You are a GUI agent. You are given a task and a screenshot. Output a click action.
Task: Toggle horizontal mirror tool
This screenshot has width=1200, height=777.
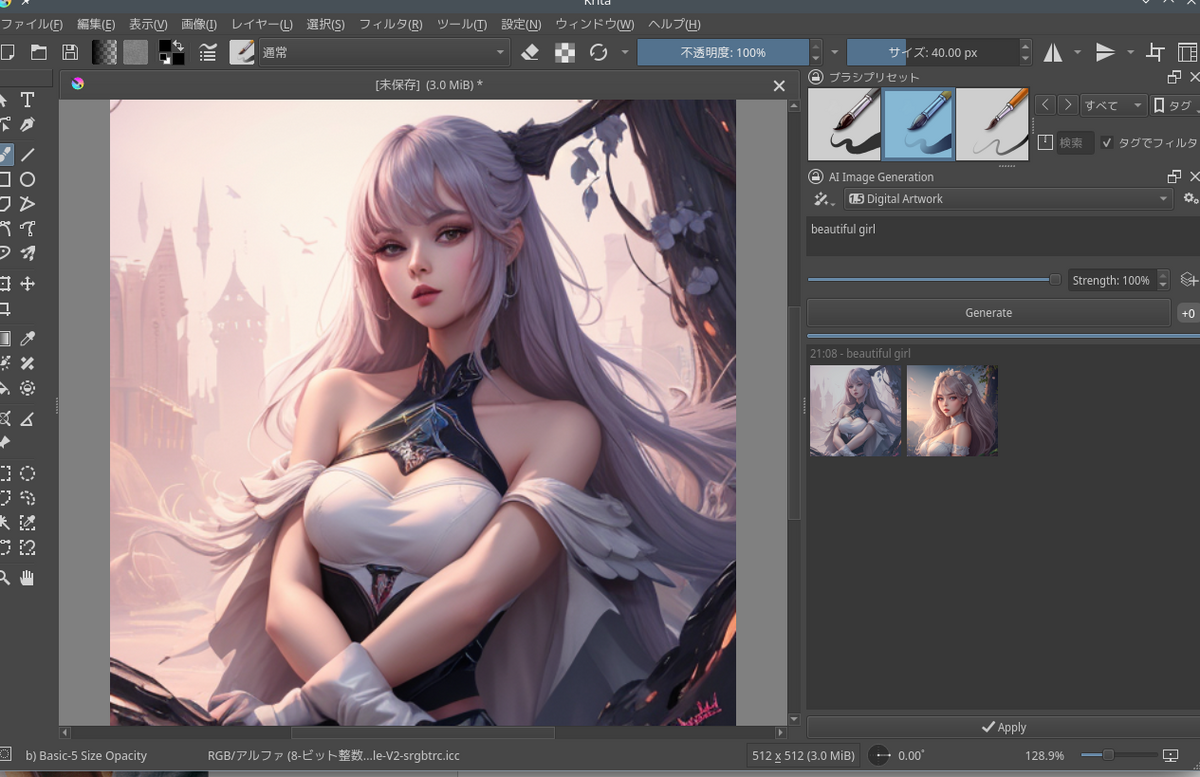click(x=1053, y=52)
